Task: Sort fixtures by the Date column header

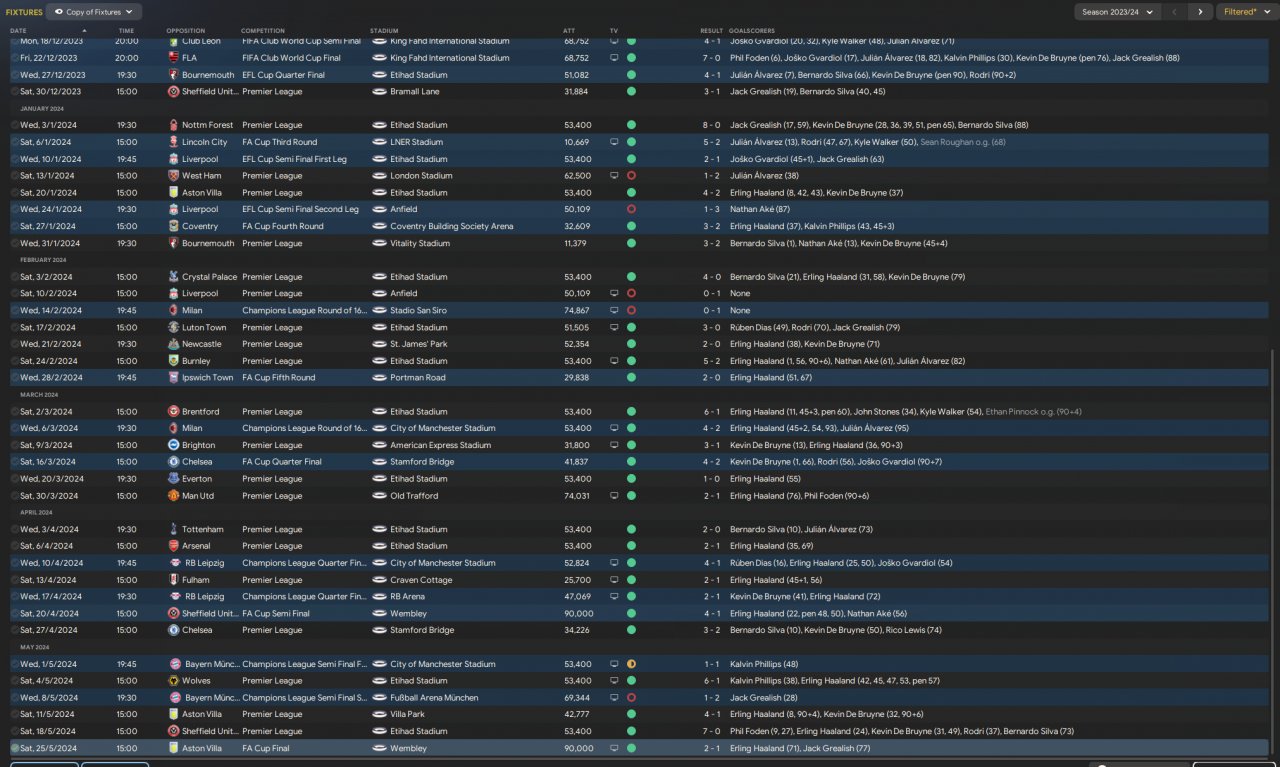Action: pyautogui.click(x=19, y=31)
